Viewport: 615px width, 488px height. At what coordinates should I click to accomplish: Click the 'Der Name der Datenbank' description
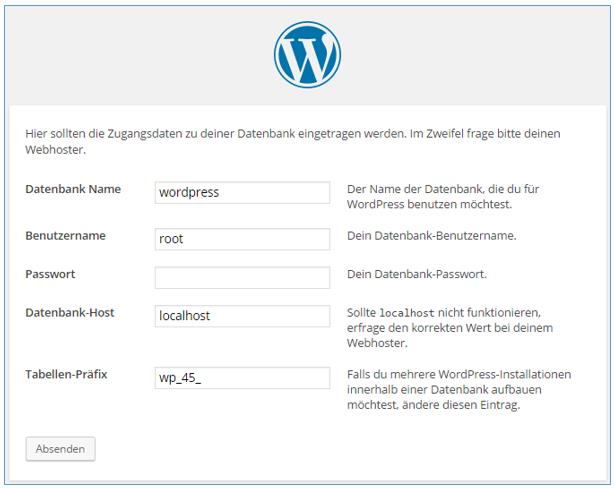coord(443,197)
